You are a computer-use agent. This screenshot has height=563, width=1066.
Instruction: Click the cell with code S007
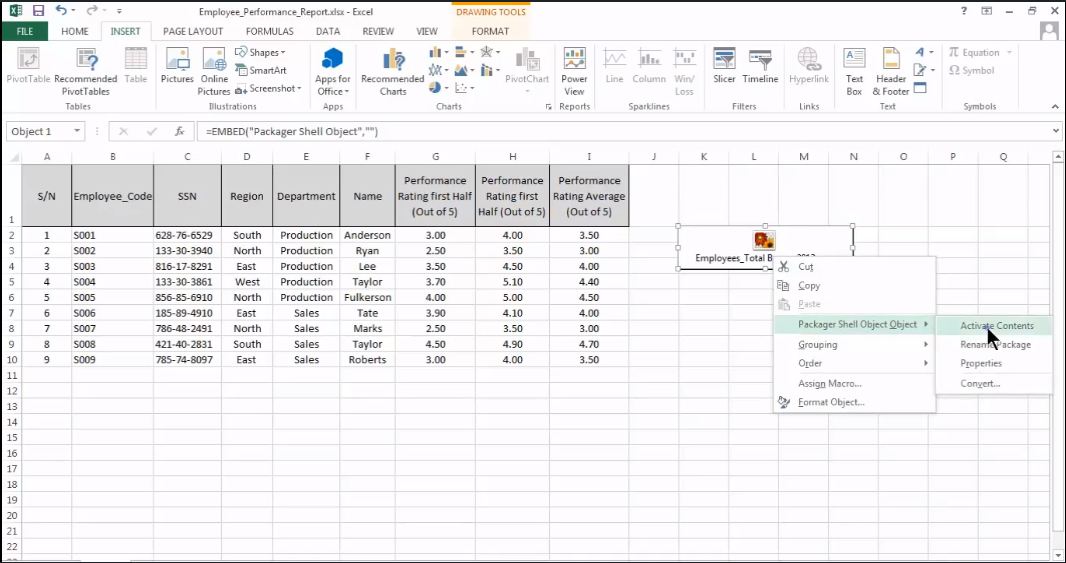tap(112, 329)
